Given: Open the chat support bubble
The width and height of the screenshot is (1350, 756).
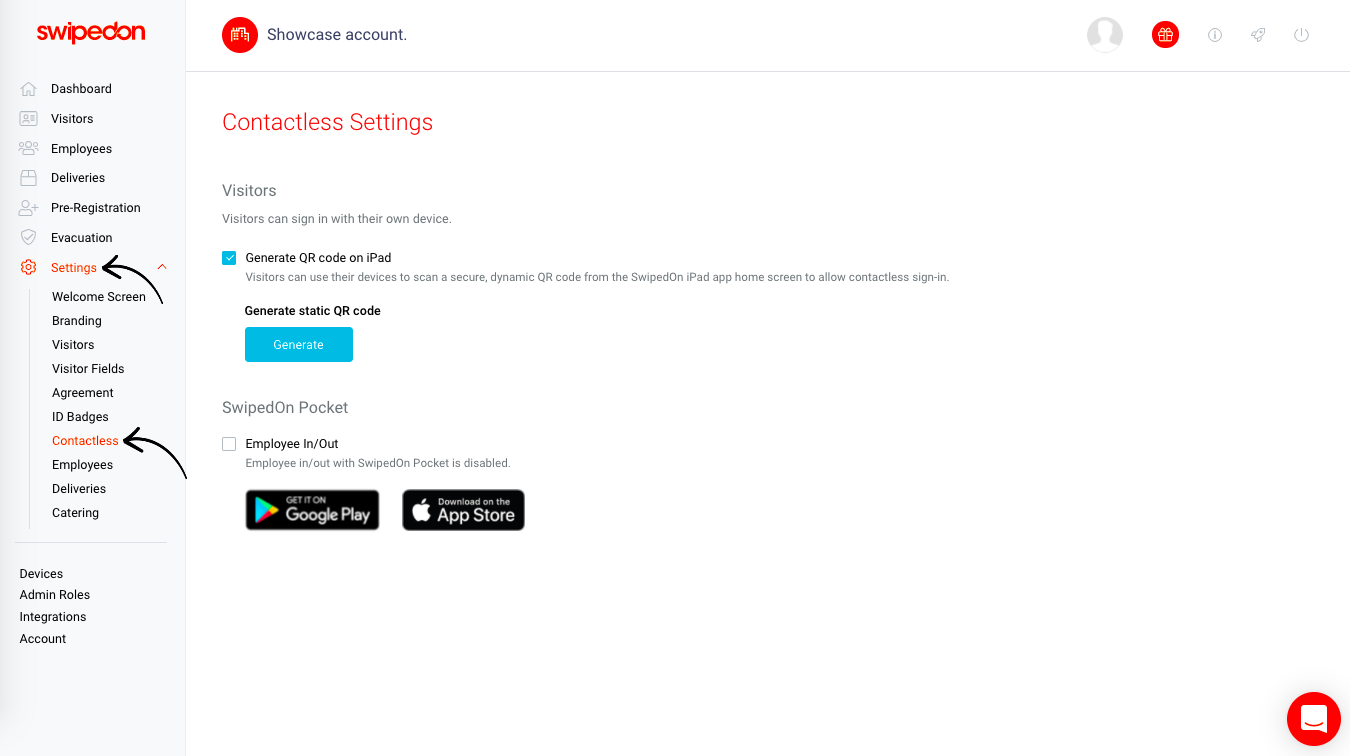Looking at the screenshot, I should pyautogui.click(x=1313, y=719).
